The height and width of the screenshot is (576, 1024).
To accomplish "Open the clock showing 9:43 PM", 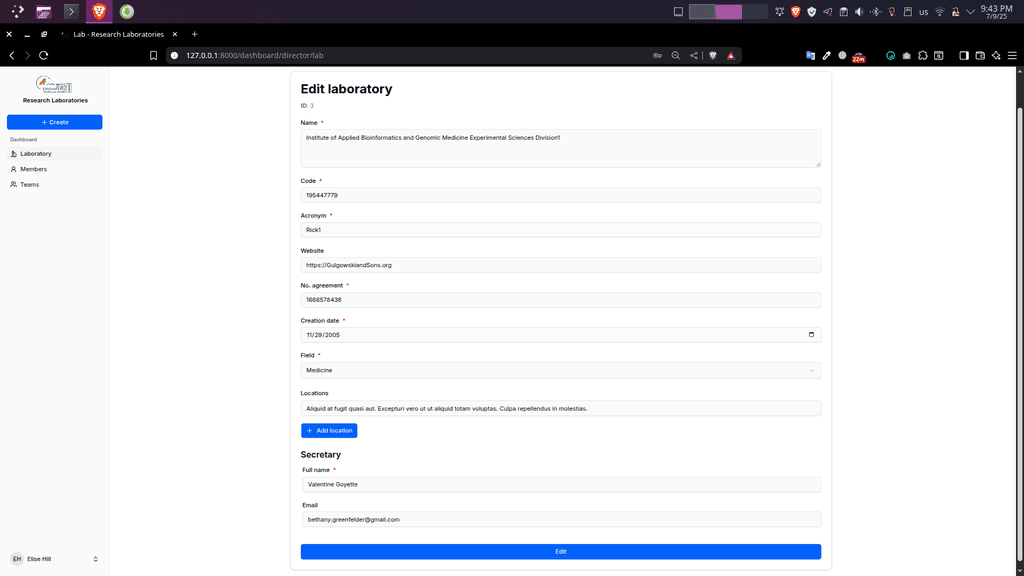I will [x=997, y=12].
